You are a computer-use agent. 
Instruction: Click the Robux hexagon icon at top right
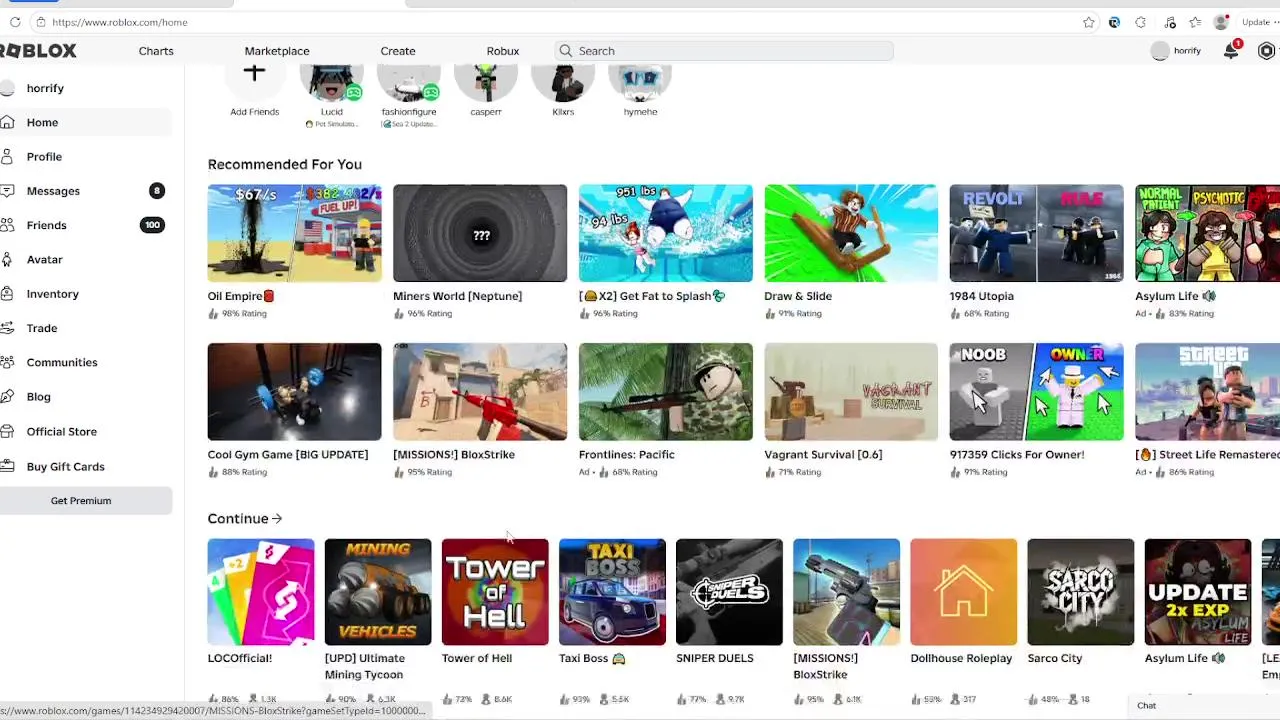[x=1267, y=51]
